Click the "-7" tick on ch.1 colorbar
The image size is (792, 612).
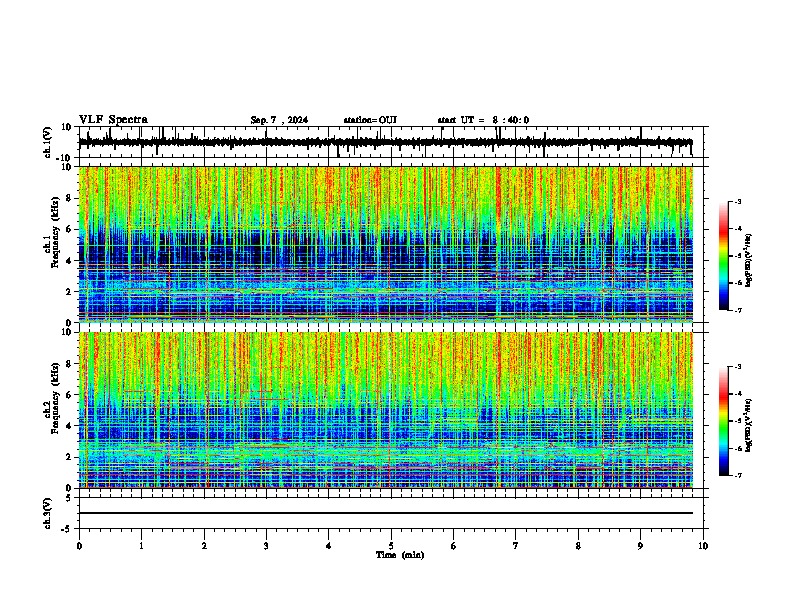point(737,310)
